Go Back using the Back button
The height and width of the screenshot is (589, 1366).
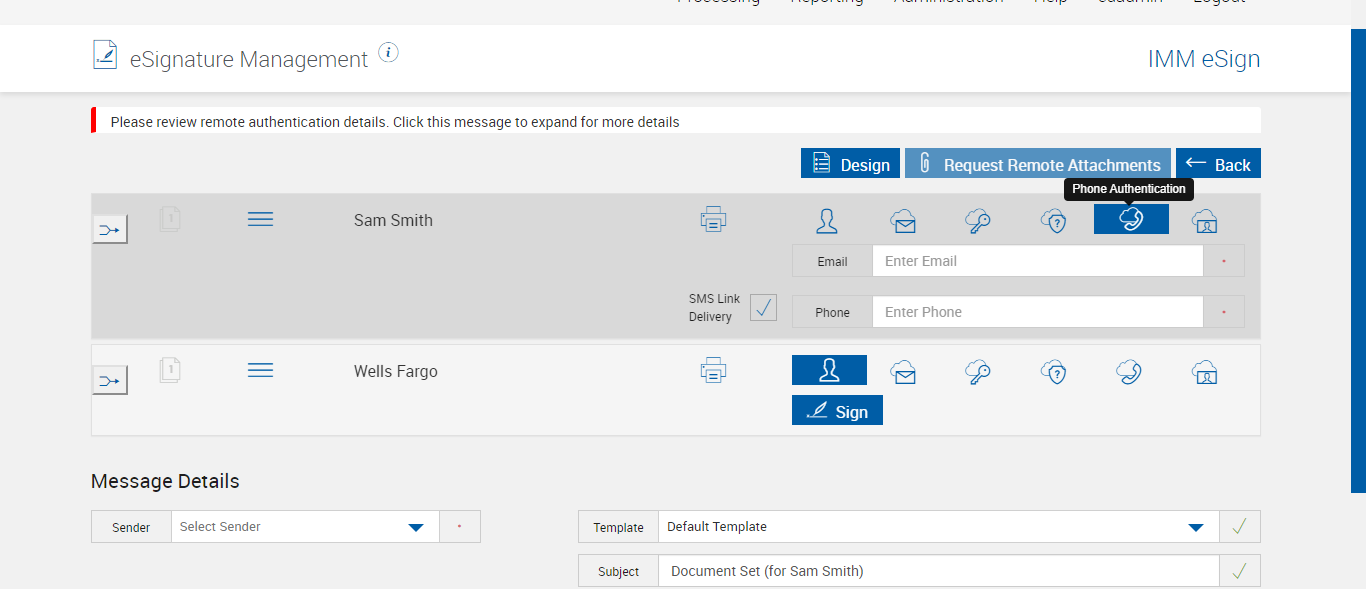(x=1218, y=164)
